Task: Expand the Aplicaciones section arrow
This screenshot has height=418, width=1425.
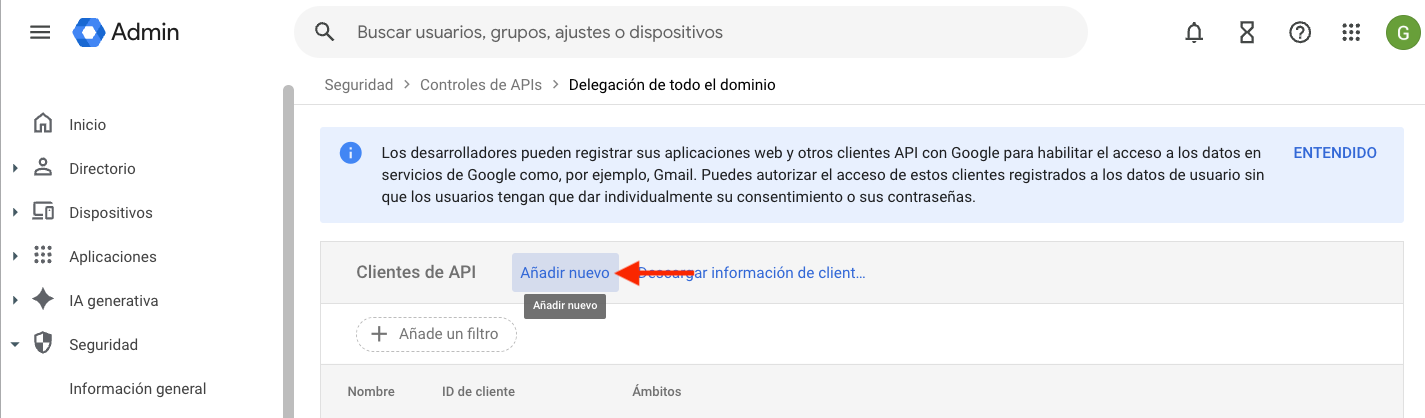Action: (15, 257)
